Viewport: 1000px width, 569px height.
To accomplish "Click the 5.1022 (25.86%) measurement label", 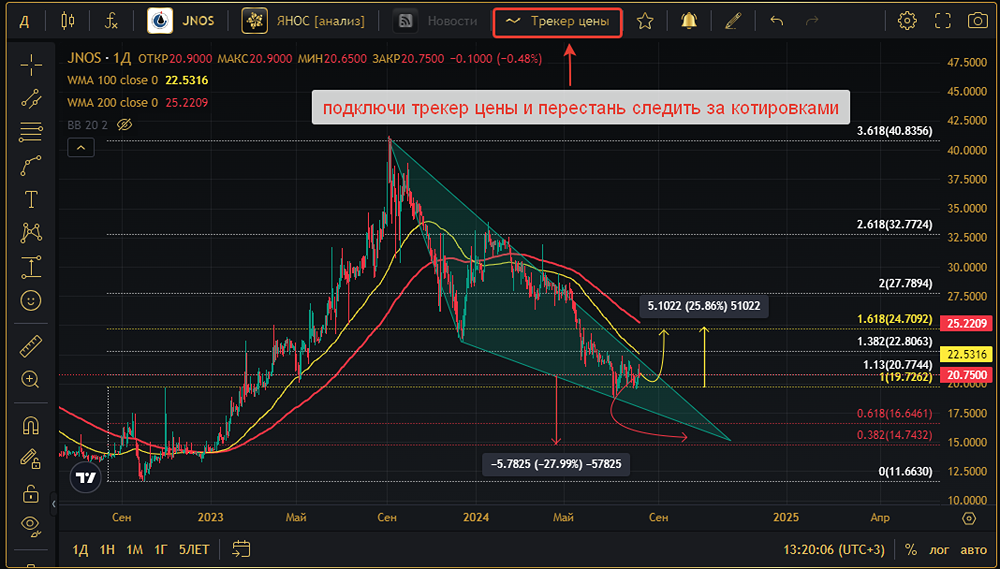I will tap(703, 306).
